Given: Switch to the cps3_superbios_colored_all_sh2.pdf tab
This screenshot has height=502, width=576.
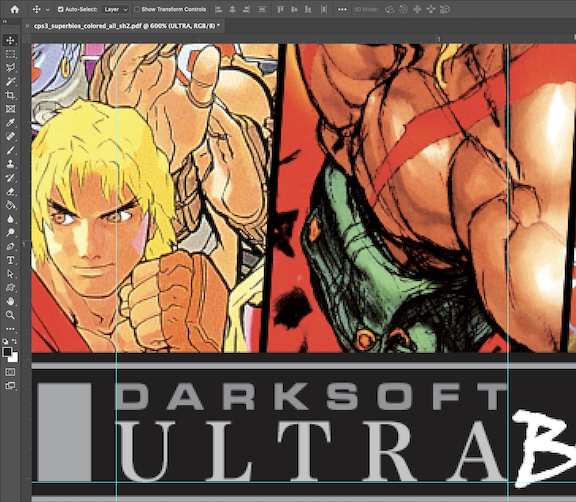Looking at the screenshot, I should point(127,26).
